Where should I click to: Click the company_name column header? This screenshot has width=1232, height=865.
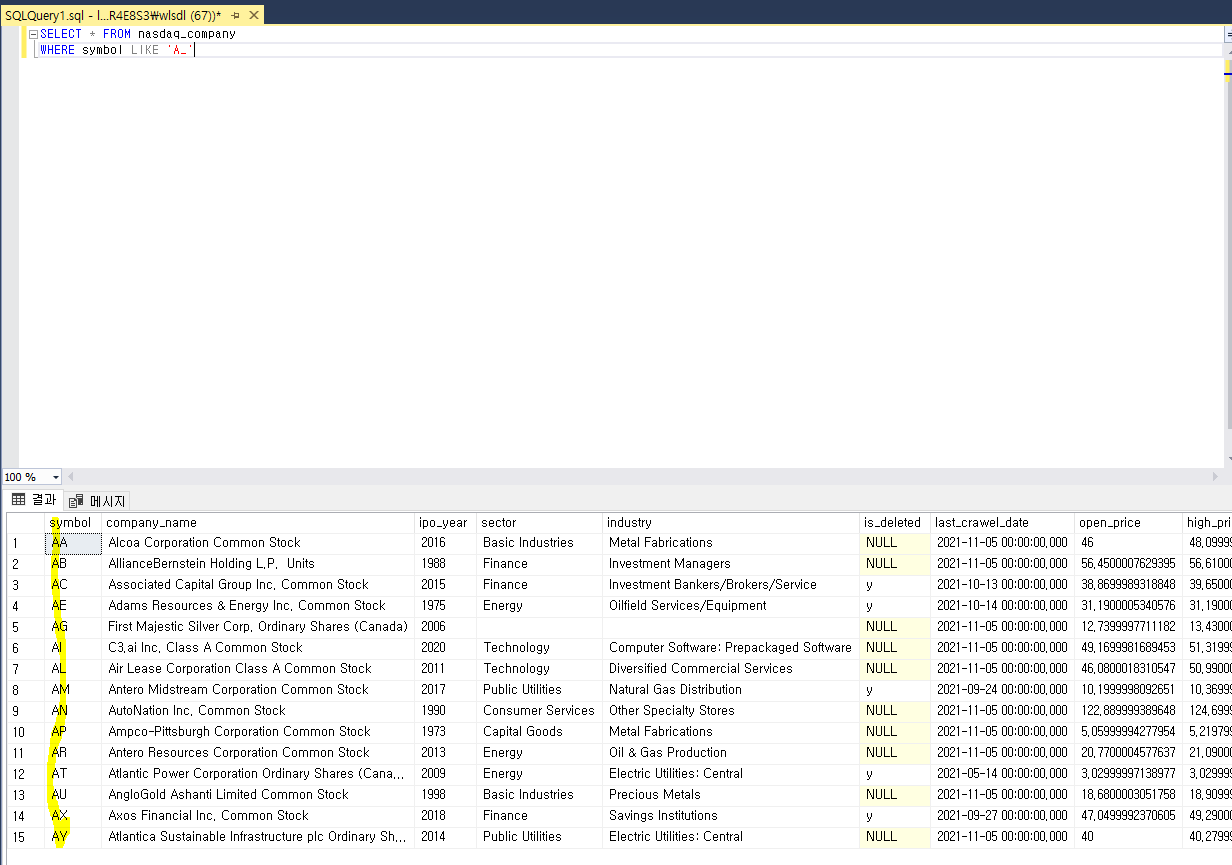pyautogui.click(x=258, y=522)
